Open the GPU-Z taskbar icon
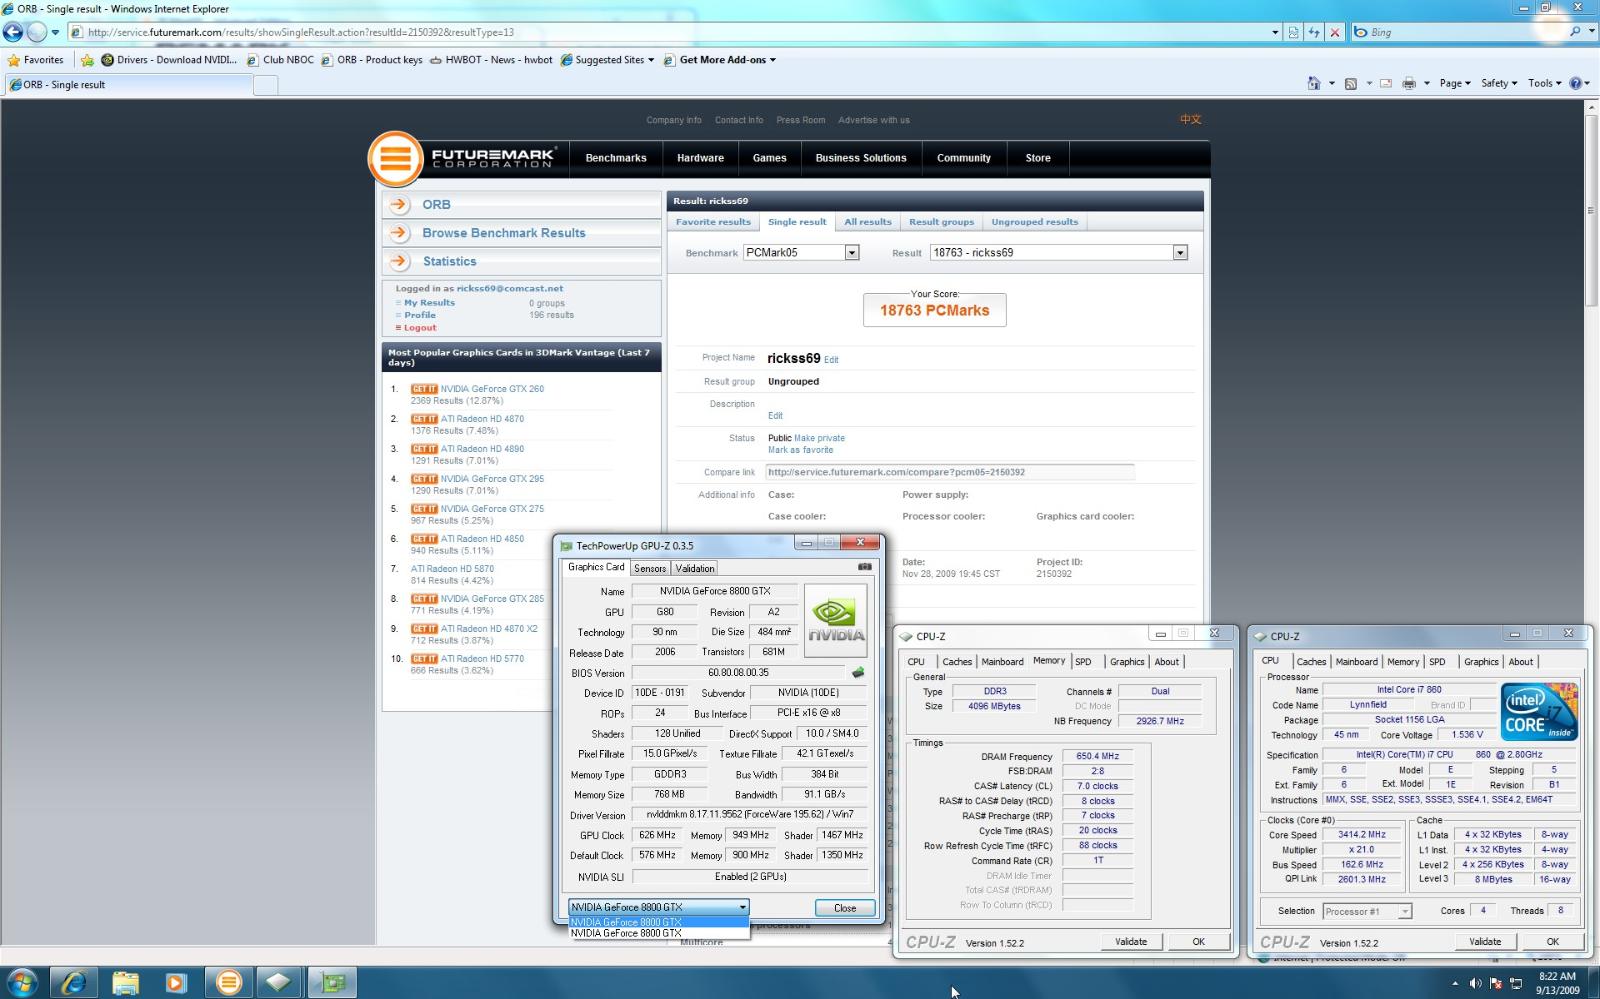Image resolution: width=1600 pixels, height=999 pixels. click(x=332, y=982)
